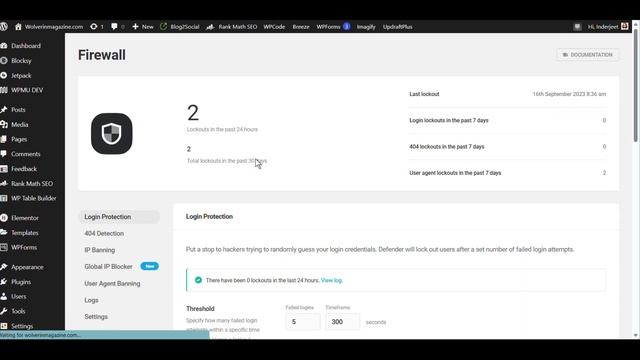Click the Media icon in sidebar
This screenshot has height=360, width=640.
[x=4, y=124]
